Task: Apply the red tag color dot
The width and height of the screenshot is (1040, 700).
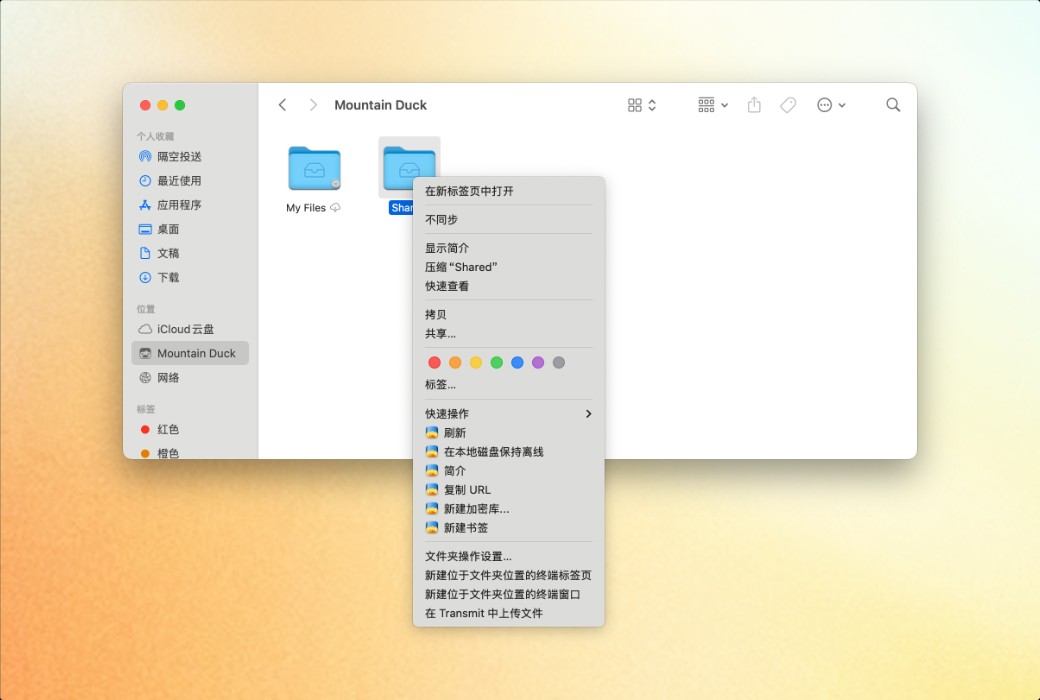Action: pyautogui.click(x=434, y=362)
